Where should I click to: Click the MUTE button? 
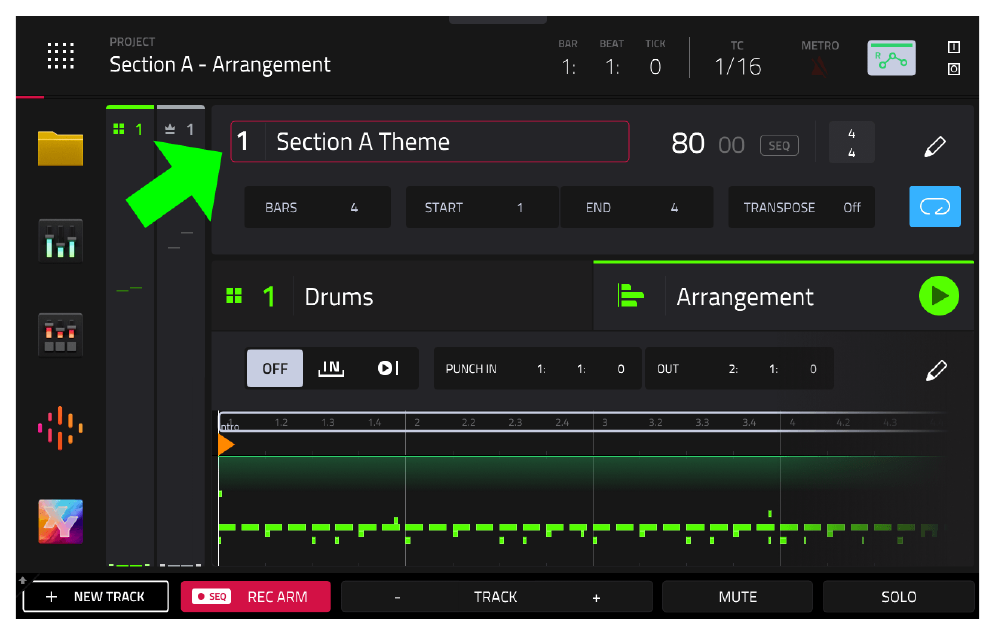(737, 596)
